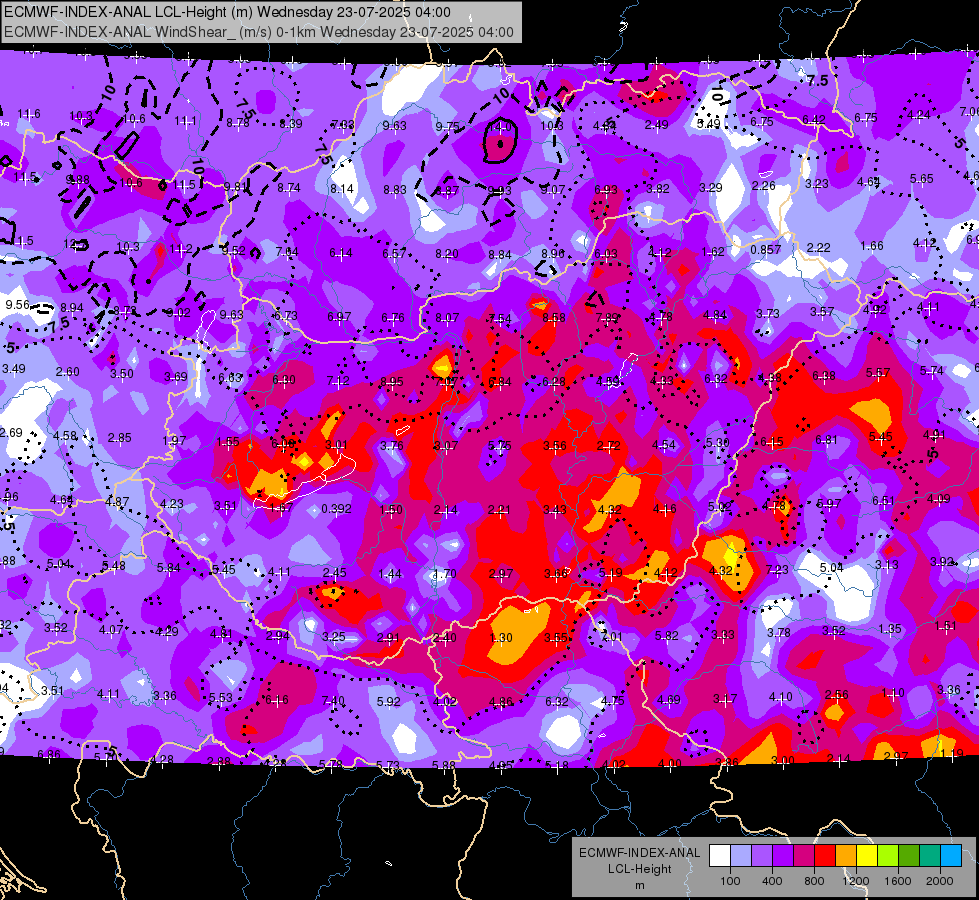979x900 pixels.
Task: Click the wind shear value 14.0
Action: pos(499,127)
